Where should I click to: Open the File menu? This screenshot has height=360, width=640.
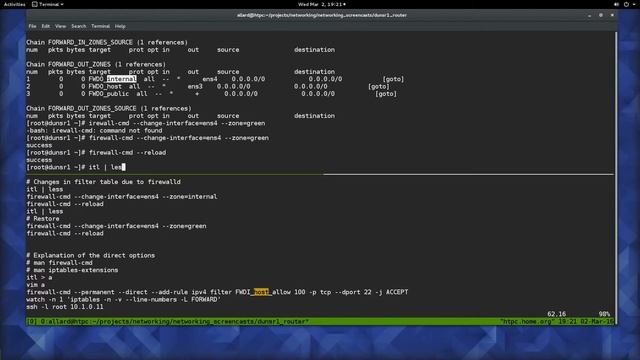click(x=32, y=26)
